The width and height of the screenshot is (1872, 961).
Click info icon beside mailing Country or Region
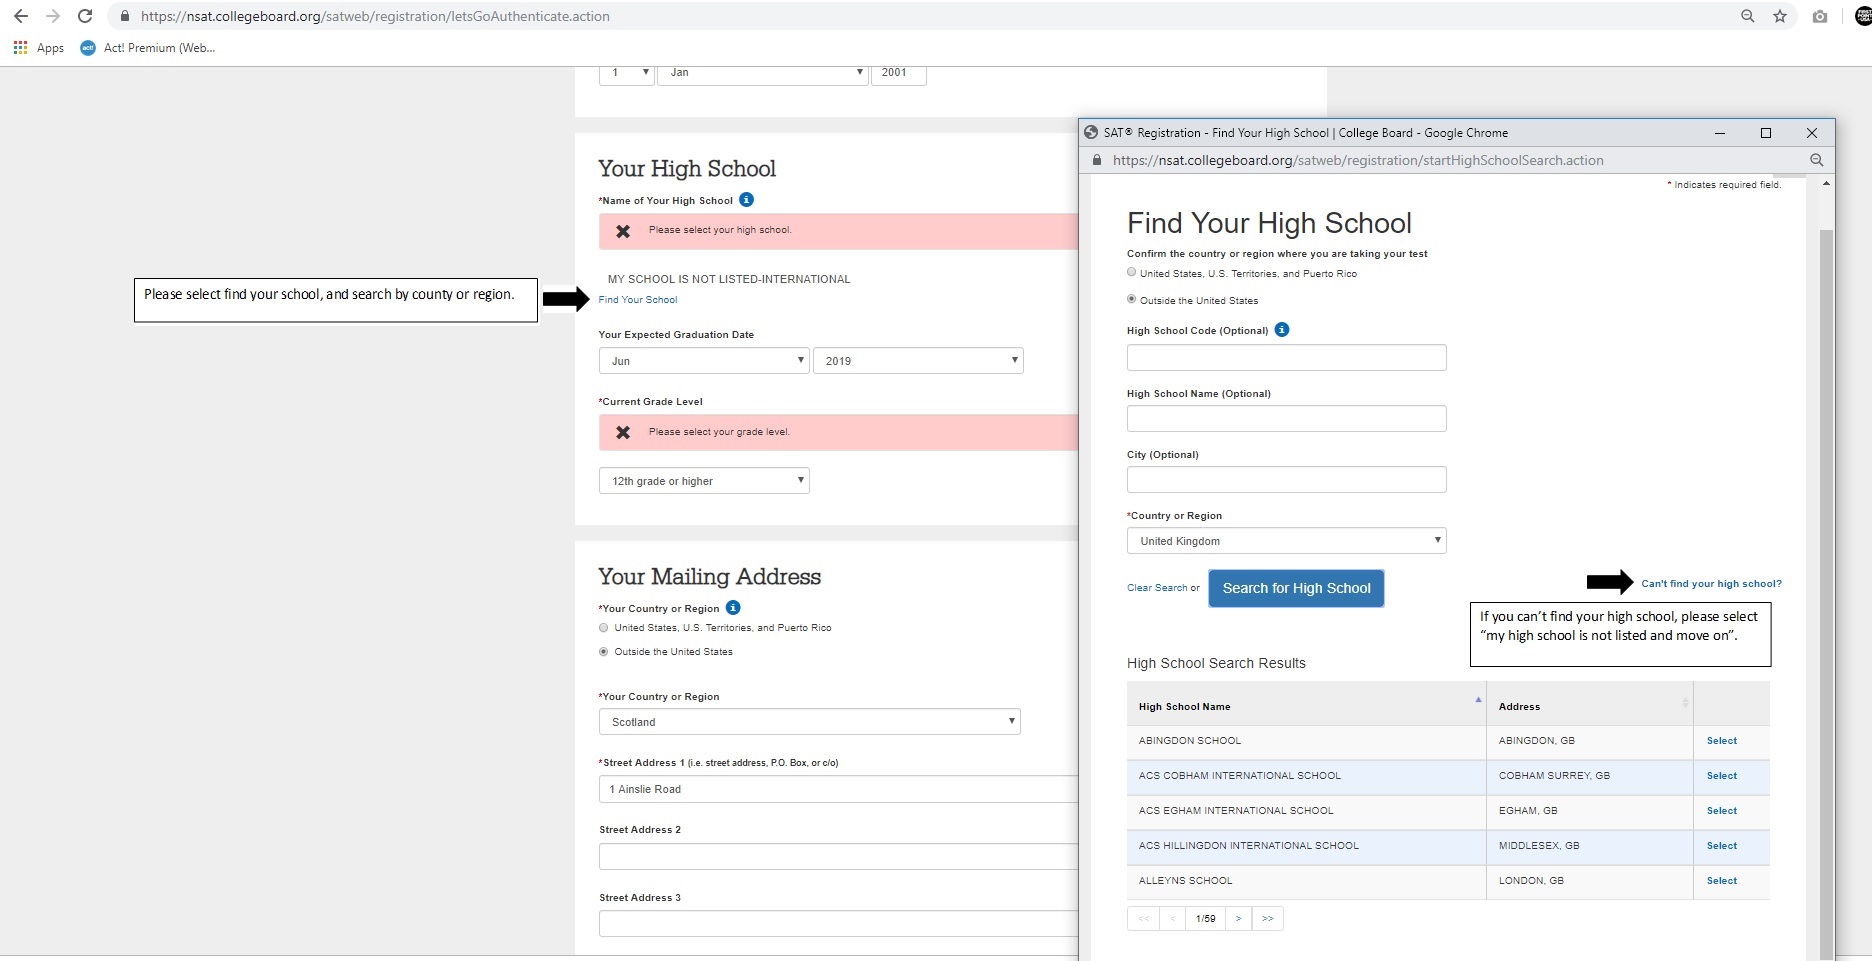pyautogui.click(x=733, y=608)
